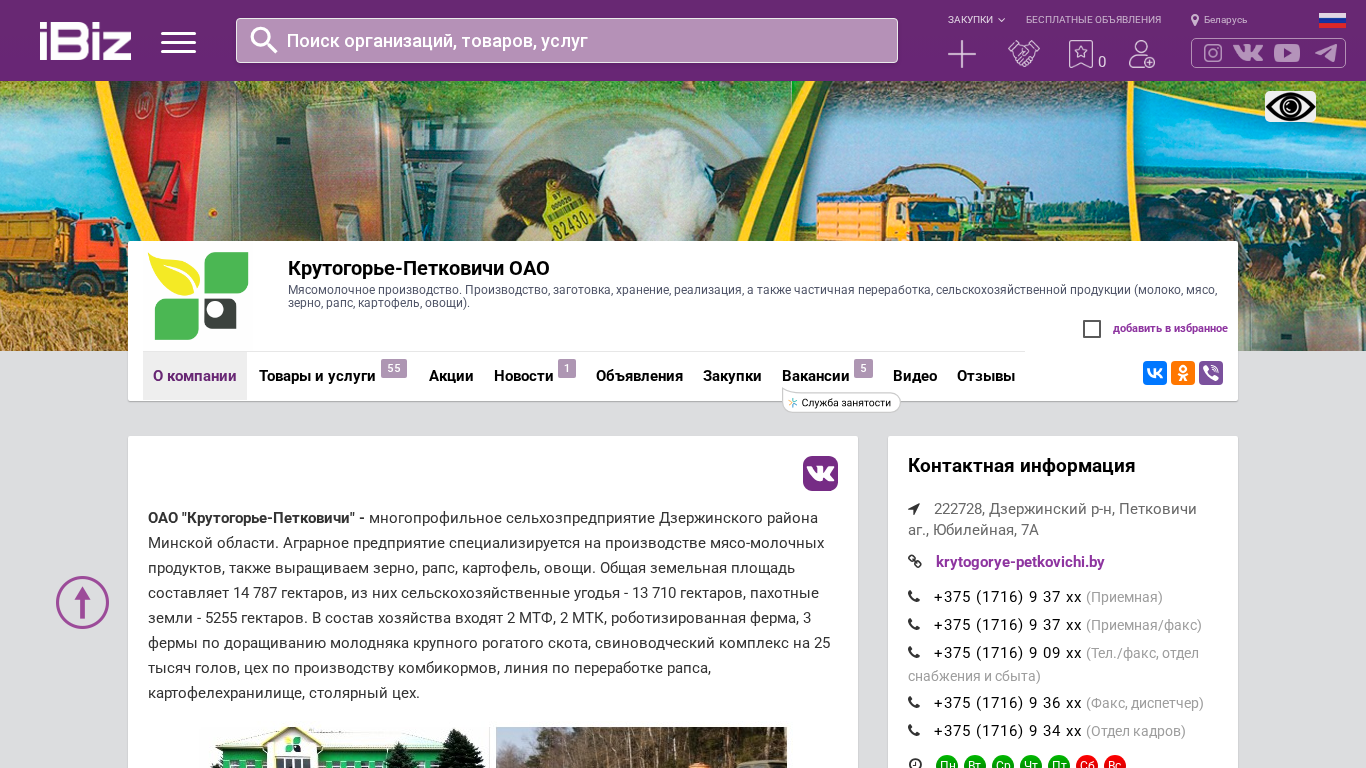This screenshot has width=1366, height=768.
Task: Switch to the Товары и услуги tab
Action: [x=317, y=376]
